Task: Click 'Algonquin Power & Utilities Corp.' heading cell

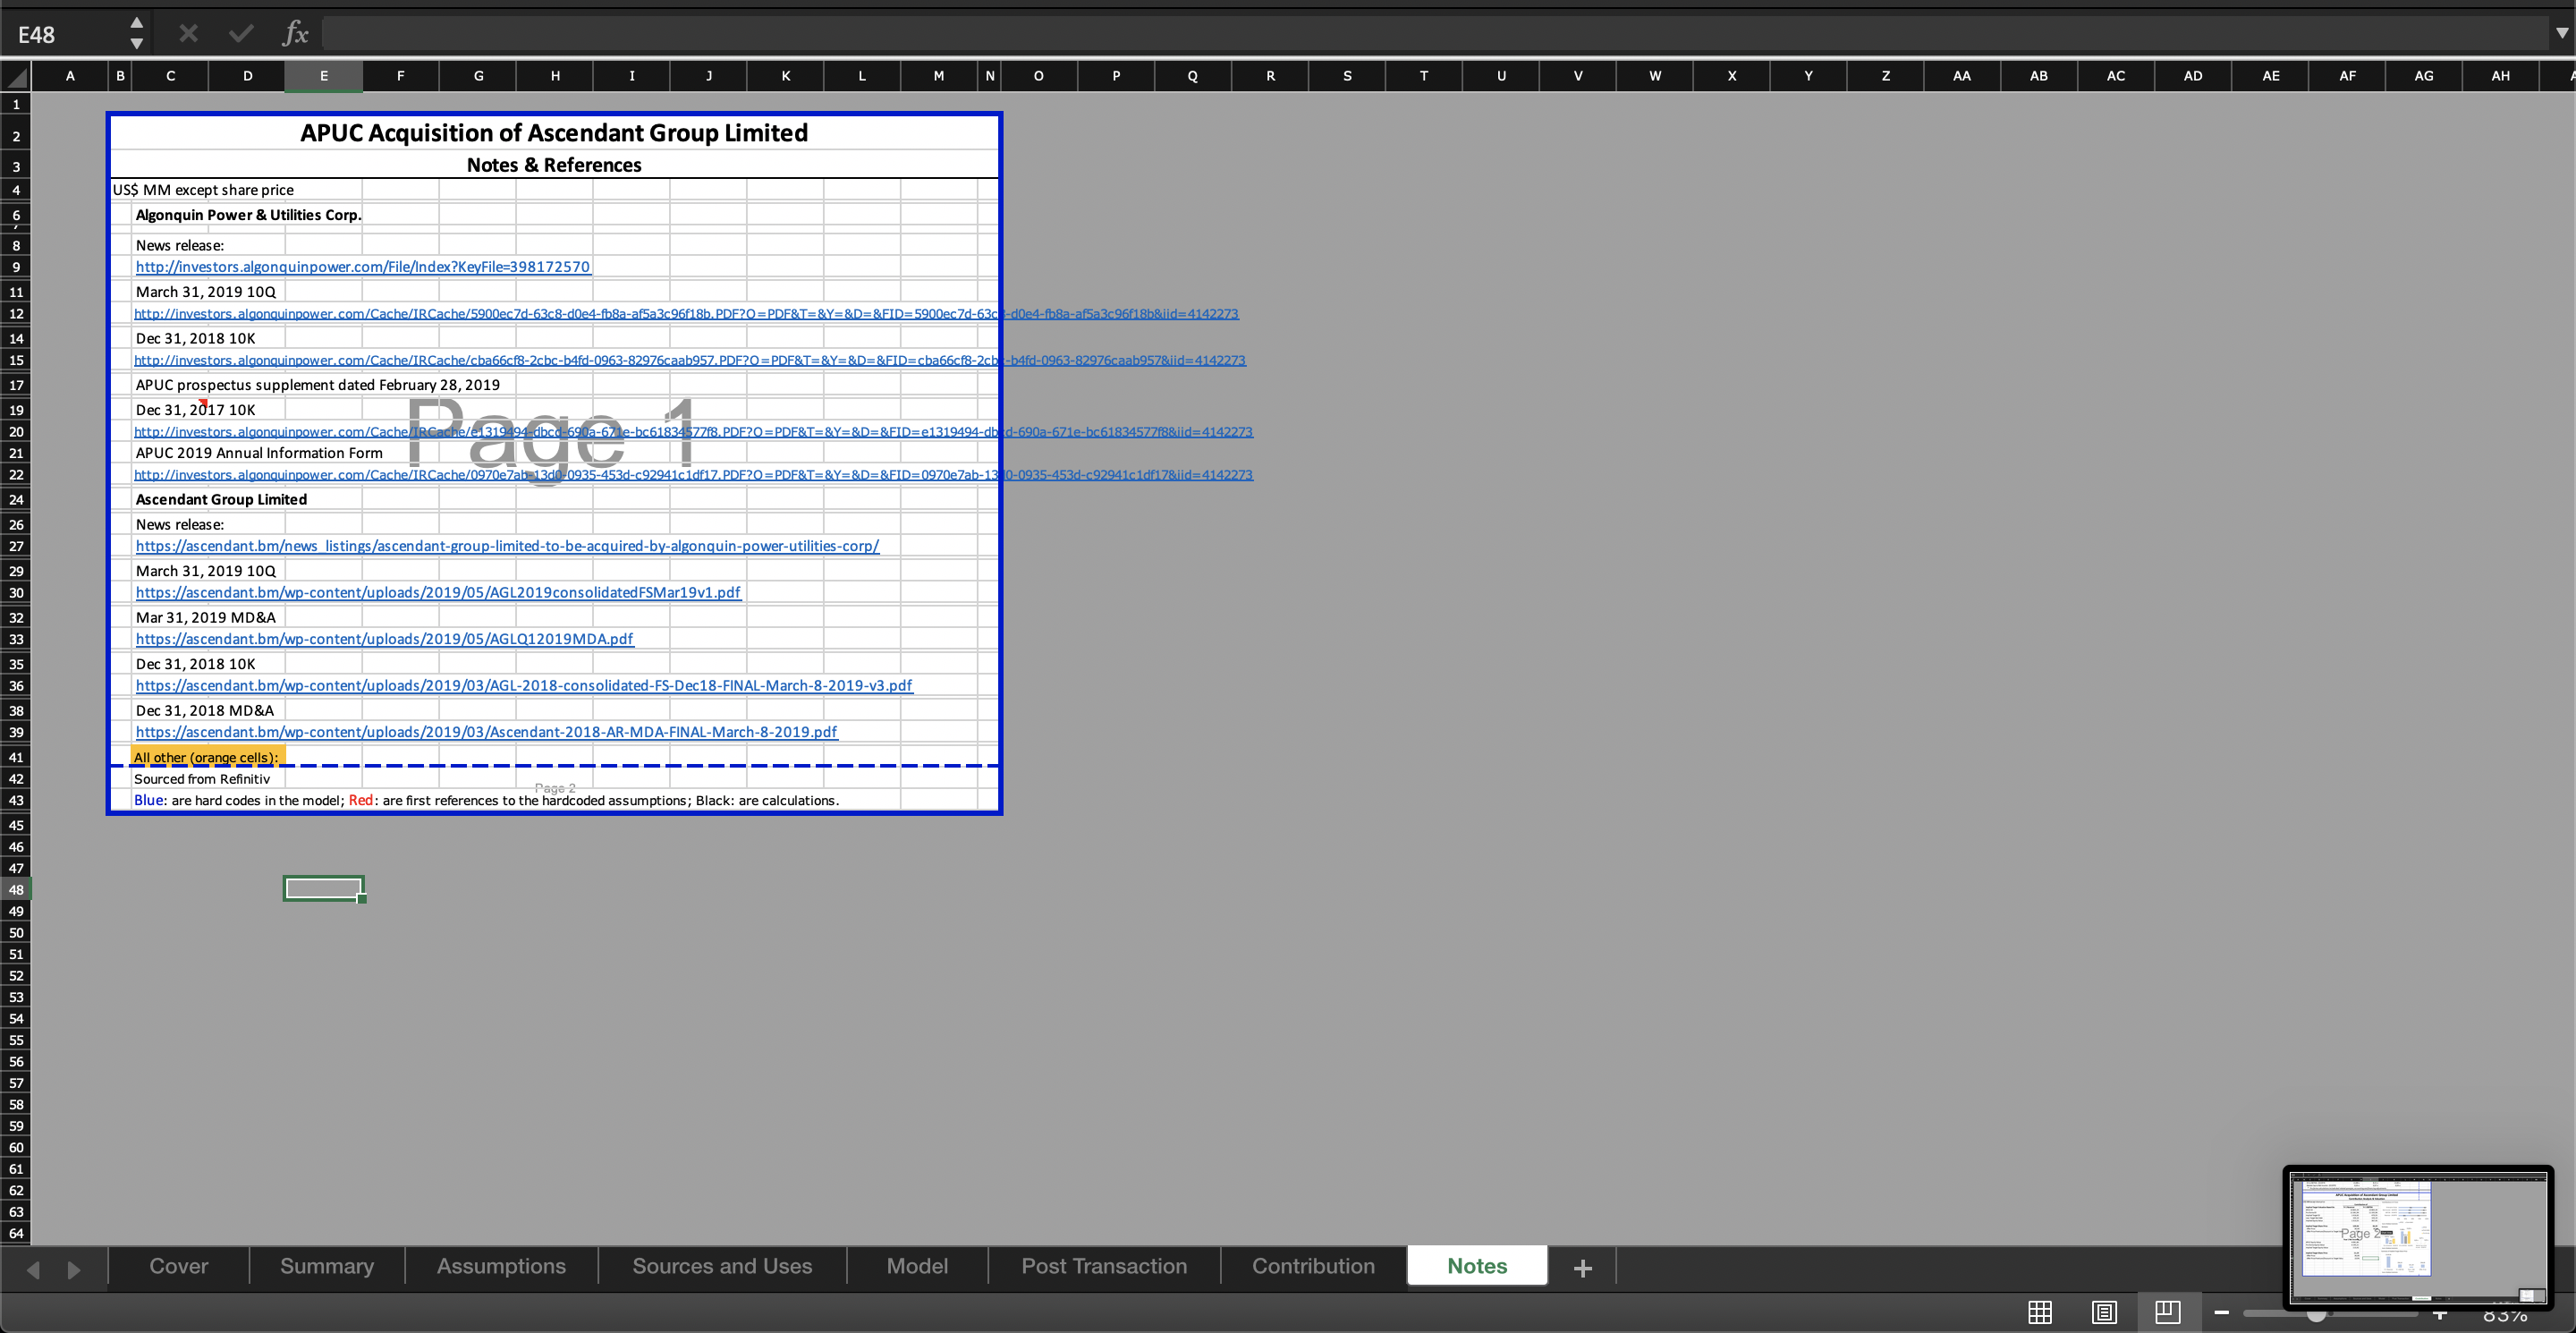Action: 249,215
